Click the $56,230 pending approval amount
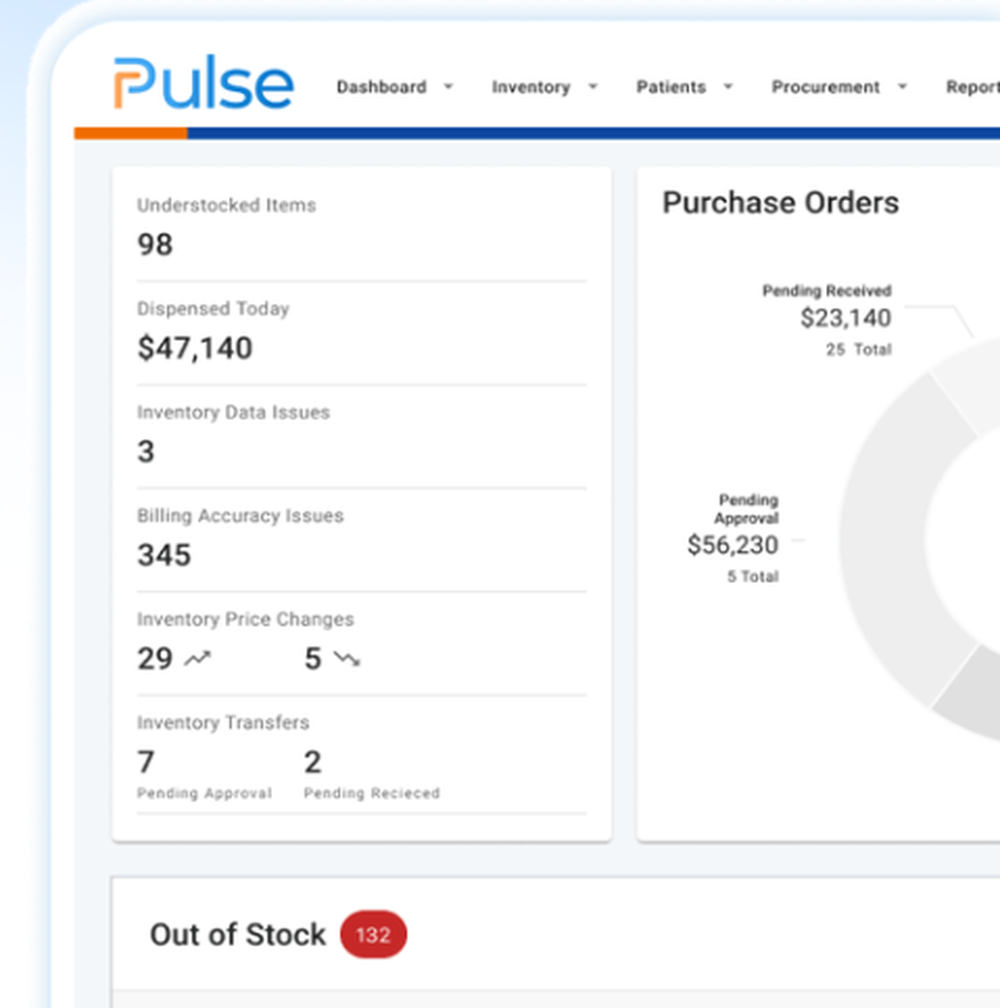1000x1008 pixels. (x=733, y=545)
